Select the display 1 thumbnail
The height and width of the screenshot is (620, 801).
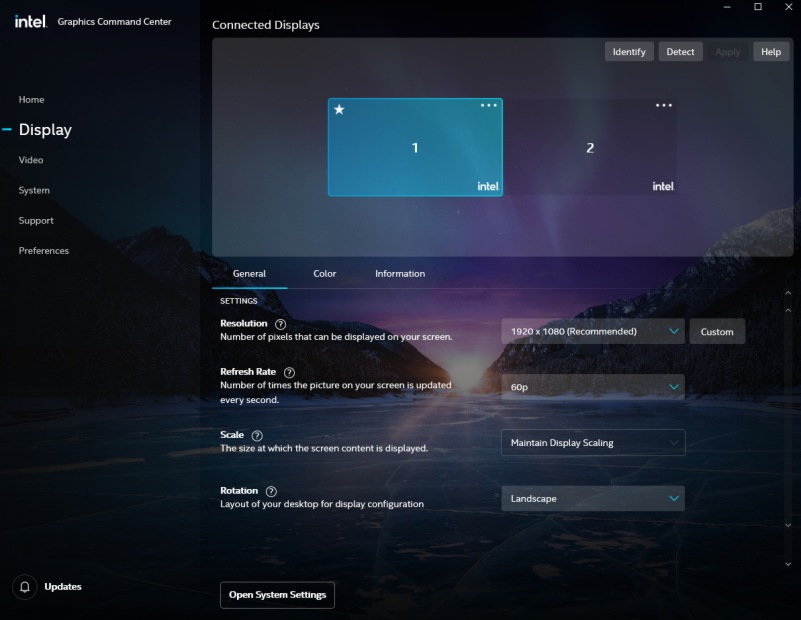(x=415, y=147)
